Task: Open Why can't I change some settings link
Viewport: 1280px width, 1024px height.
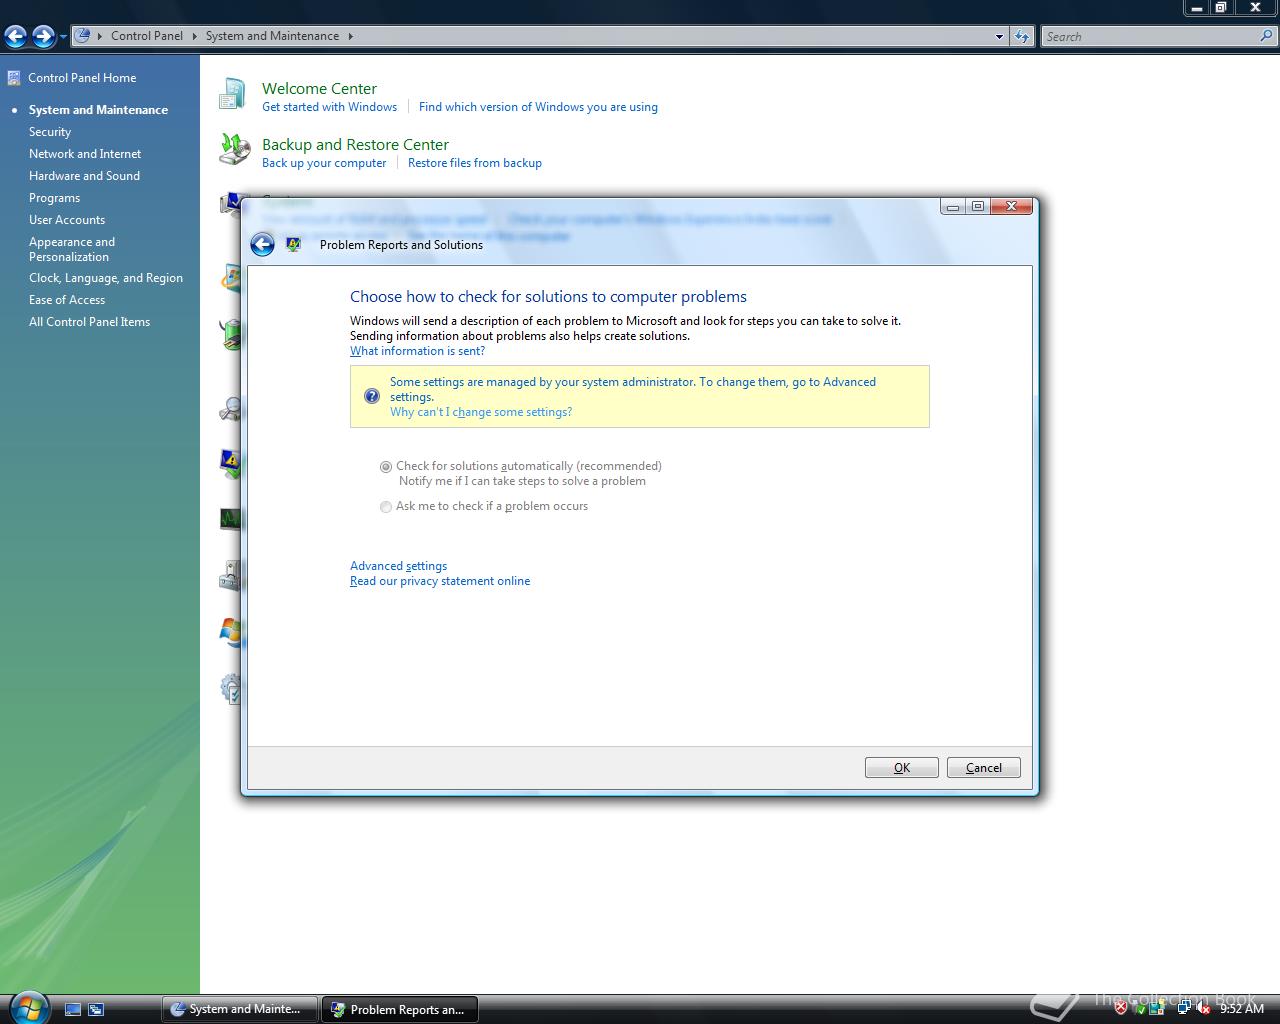Action: point(481,412)
